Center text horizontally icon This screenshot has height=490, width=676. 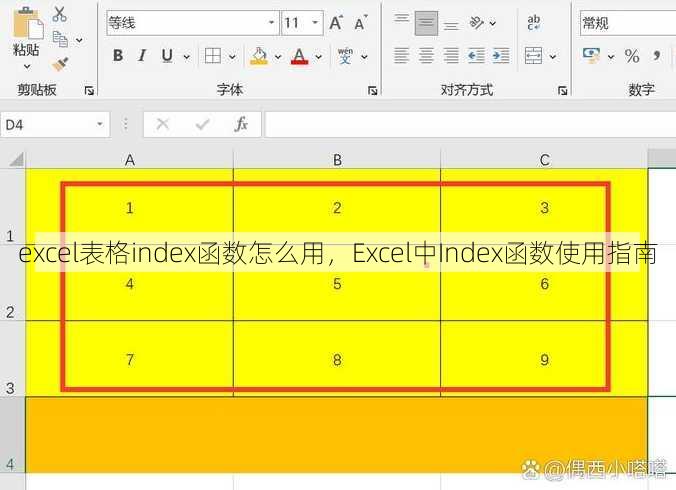click(x=426, y=56)
